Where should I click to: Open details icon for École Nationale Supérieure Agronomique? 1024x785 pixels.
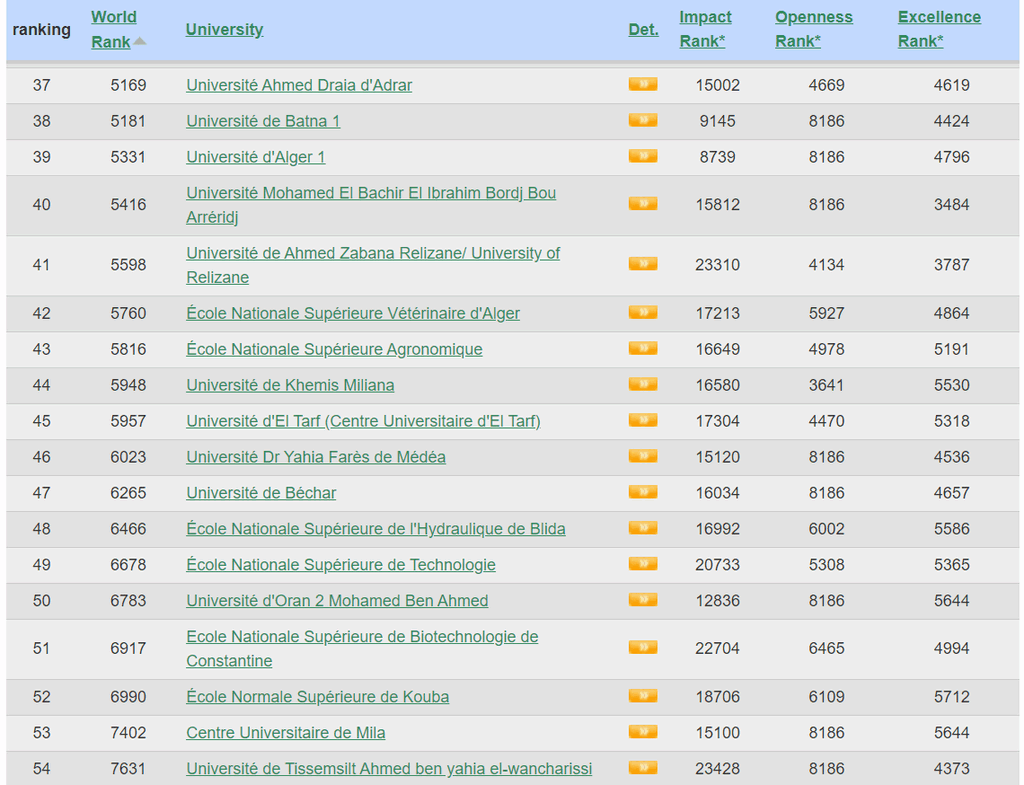click(643, 348)
